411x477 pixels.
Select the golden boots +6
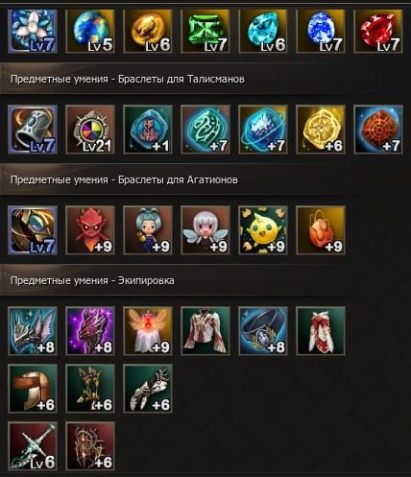[90, 389]
